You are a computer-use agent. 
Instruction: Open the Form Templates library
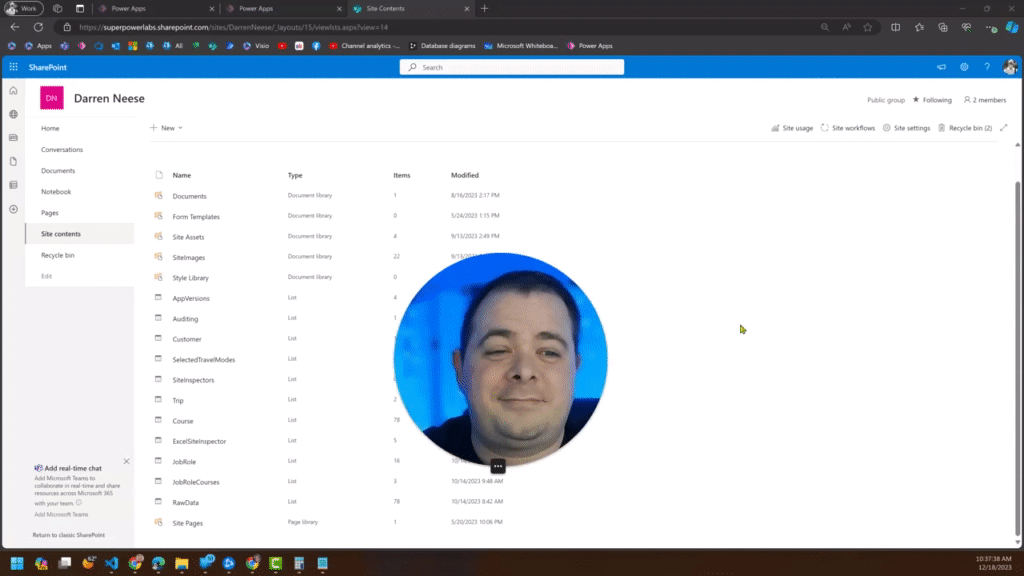pyautogui.click(x=196, y=217)
